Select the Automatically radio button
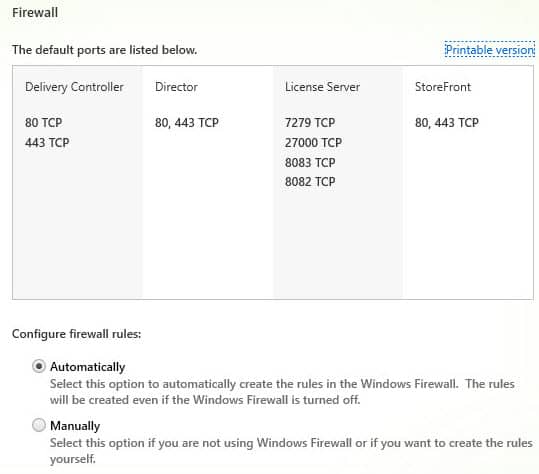 (x=39, y=366)
